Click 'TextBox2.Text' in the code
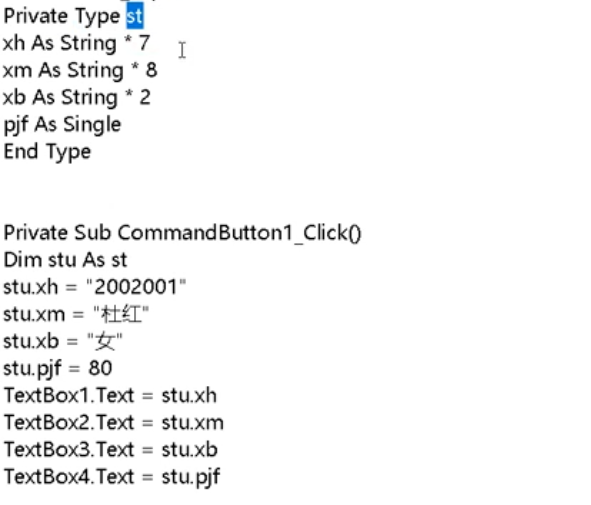 [x=69, y=422]
